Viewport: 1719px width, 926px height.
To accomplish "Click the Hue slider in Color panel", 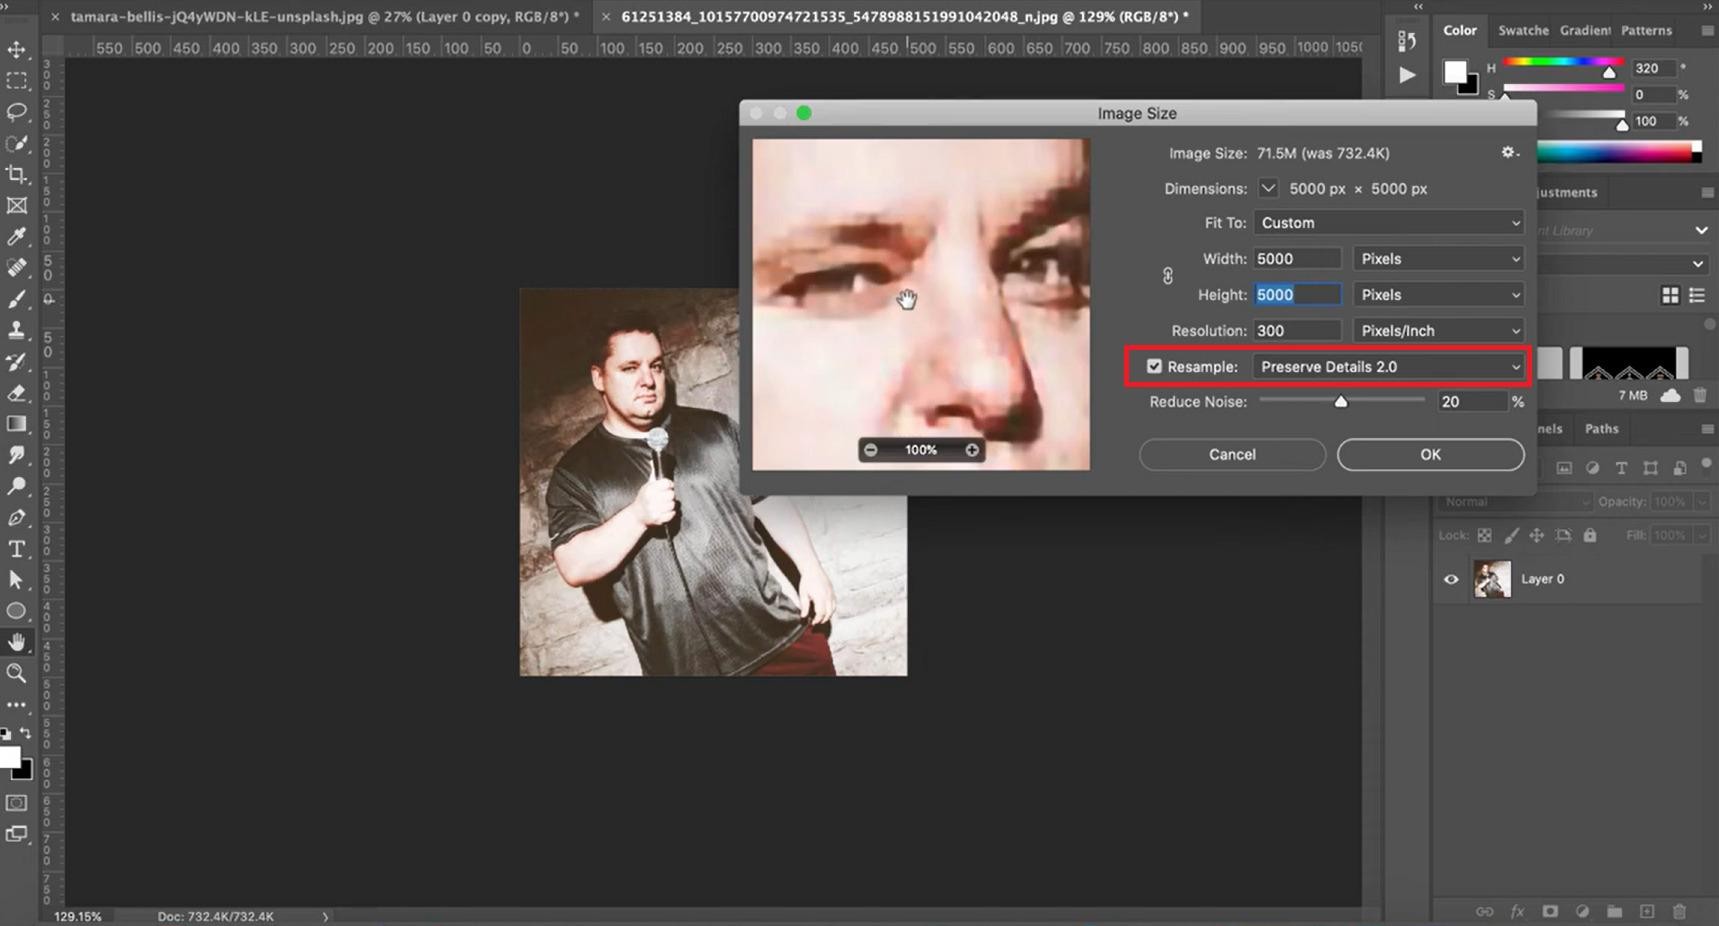I will click(1564, 62).
